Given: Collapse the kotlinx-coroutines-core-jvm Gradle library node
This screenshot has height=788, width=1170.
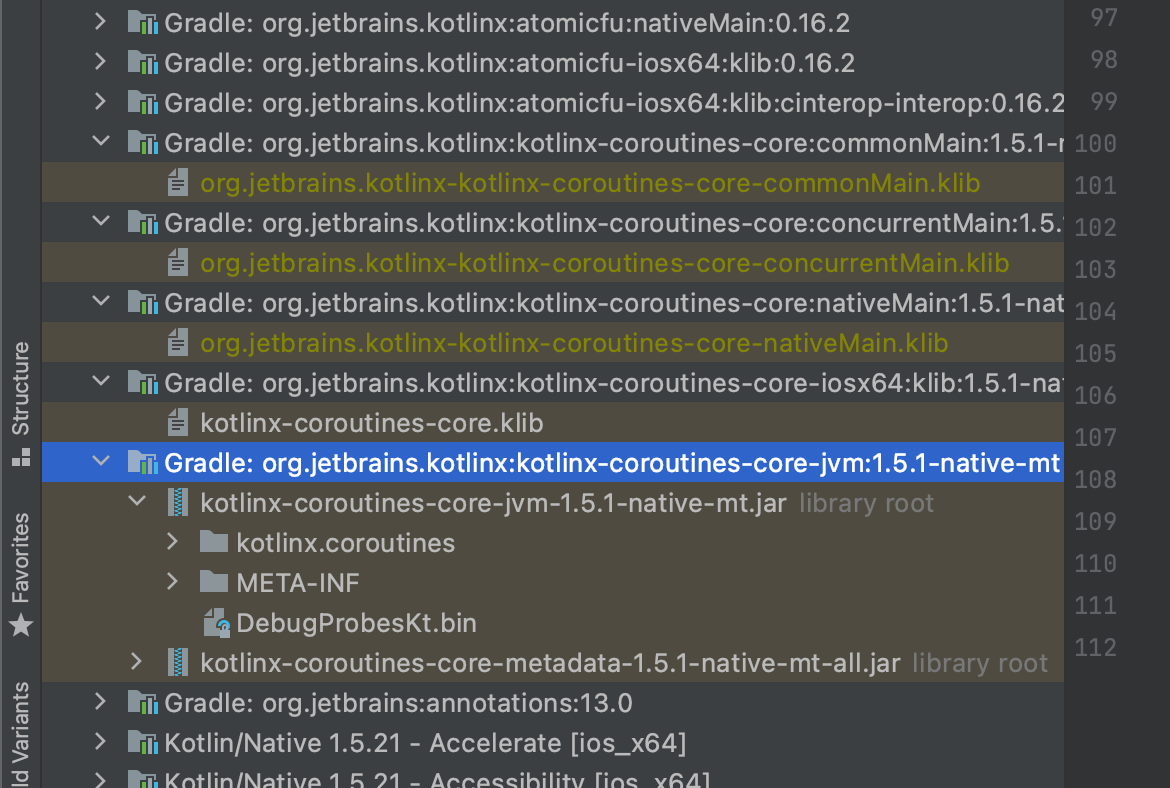Looking at the screenshot, I should click(100, 462).
